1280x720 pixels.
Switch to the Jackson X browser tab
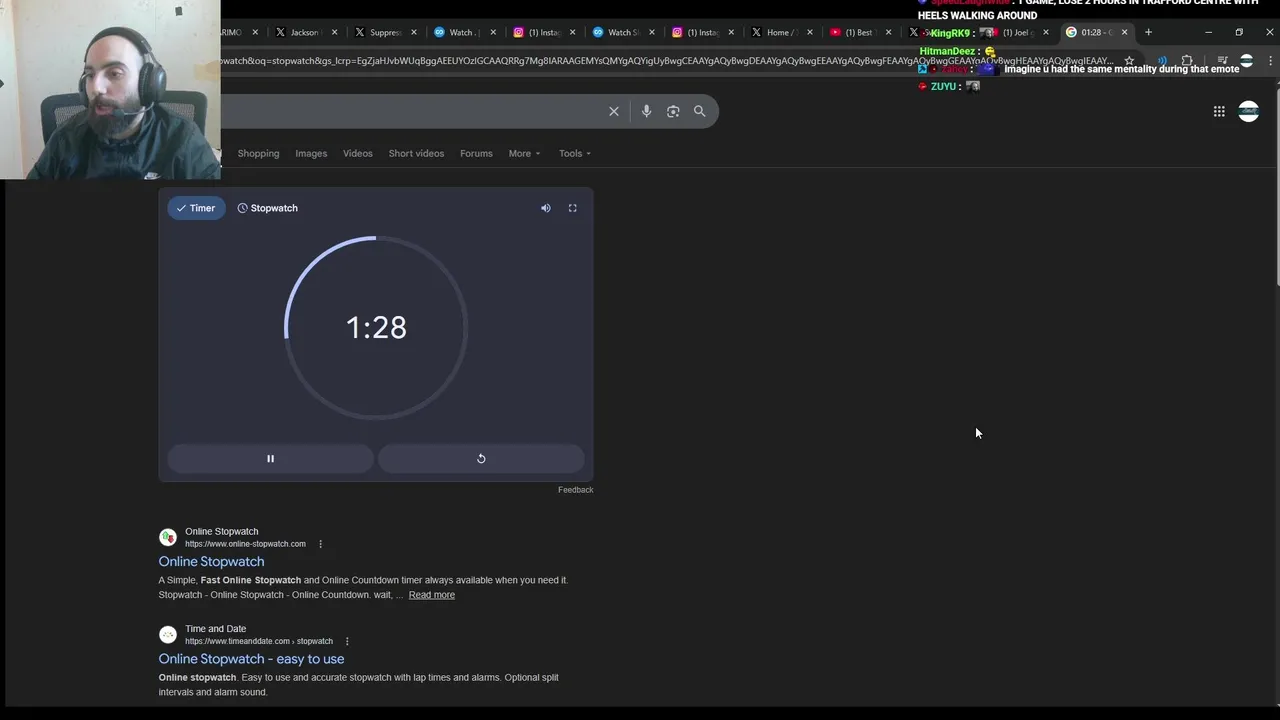(303, 32)
